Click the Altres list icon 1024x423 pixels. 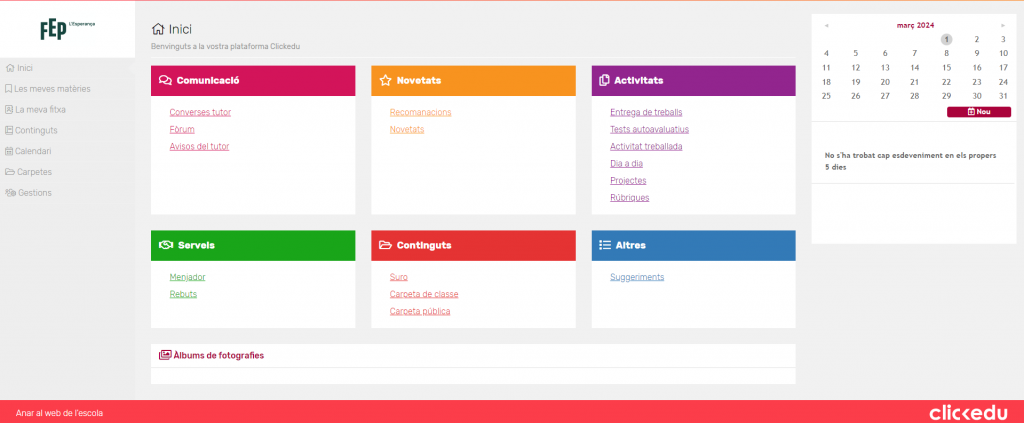coord(604,245)
